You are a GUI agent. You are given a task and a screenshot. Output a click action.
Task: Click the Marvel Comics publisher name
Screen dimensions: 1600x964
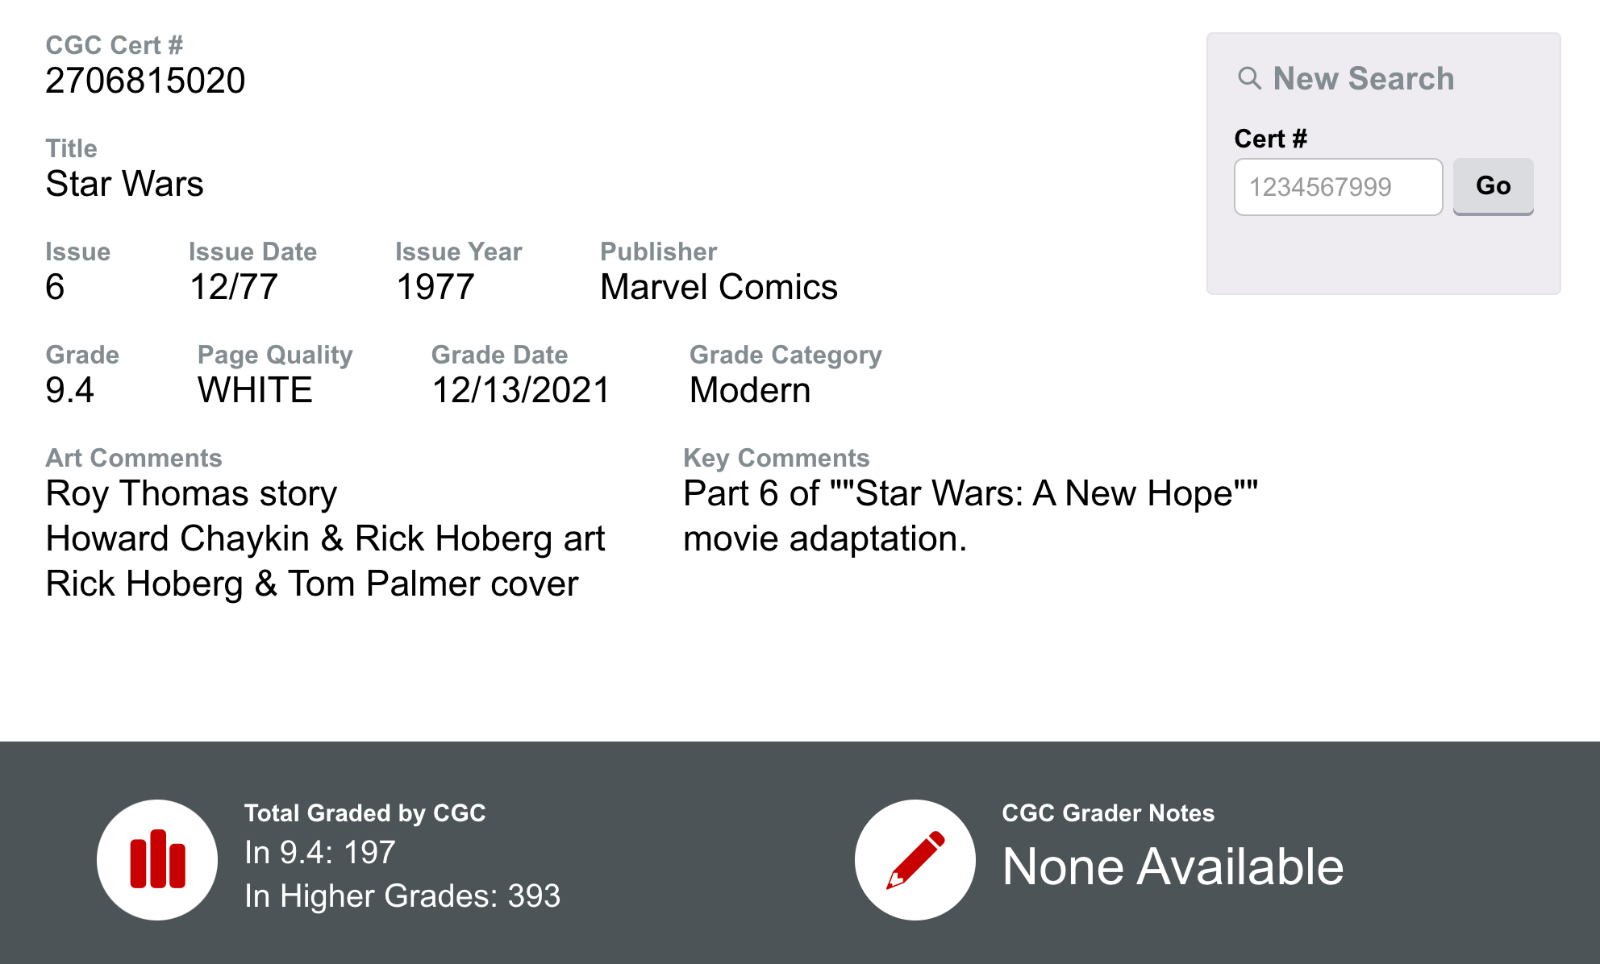click(718, 288)
